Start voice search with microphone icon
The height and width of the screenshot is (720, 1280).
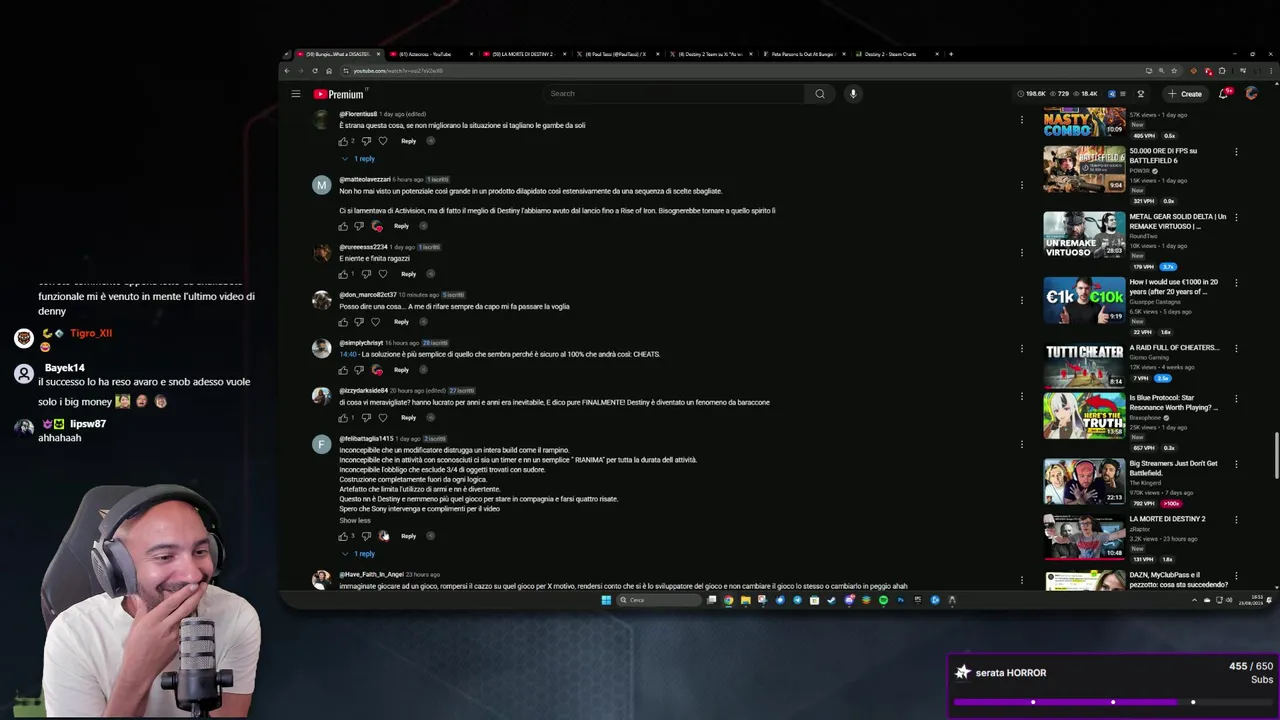tap(853, 94)
